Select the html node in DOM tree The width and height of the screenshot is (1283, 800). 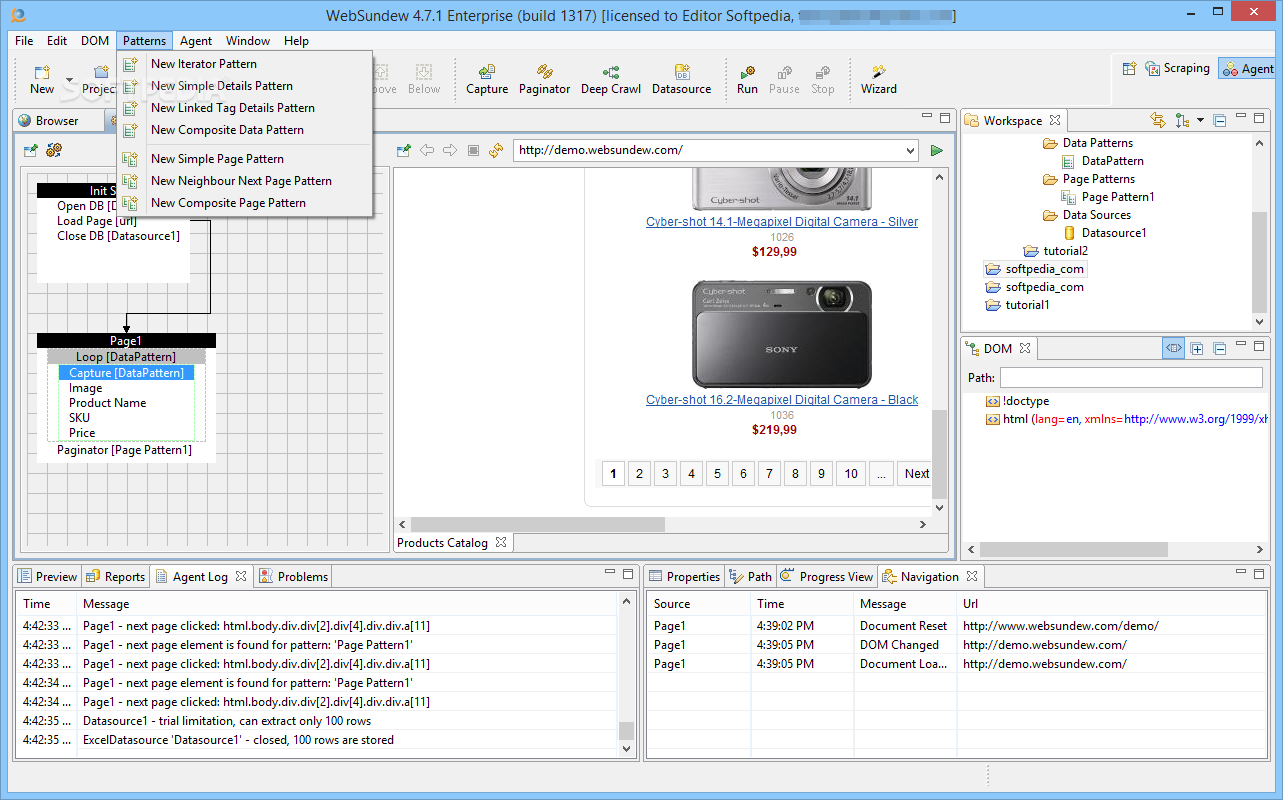point(1127,419)
